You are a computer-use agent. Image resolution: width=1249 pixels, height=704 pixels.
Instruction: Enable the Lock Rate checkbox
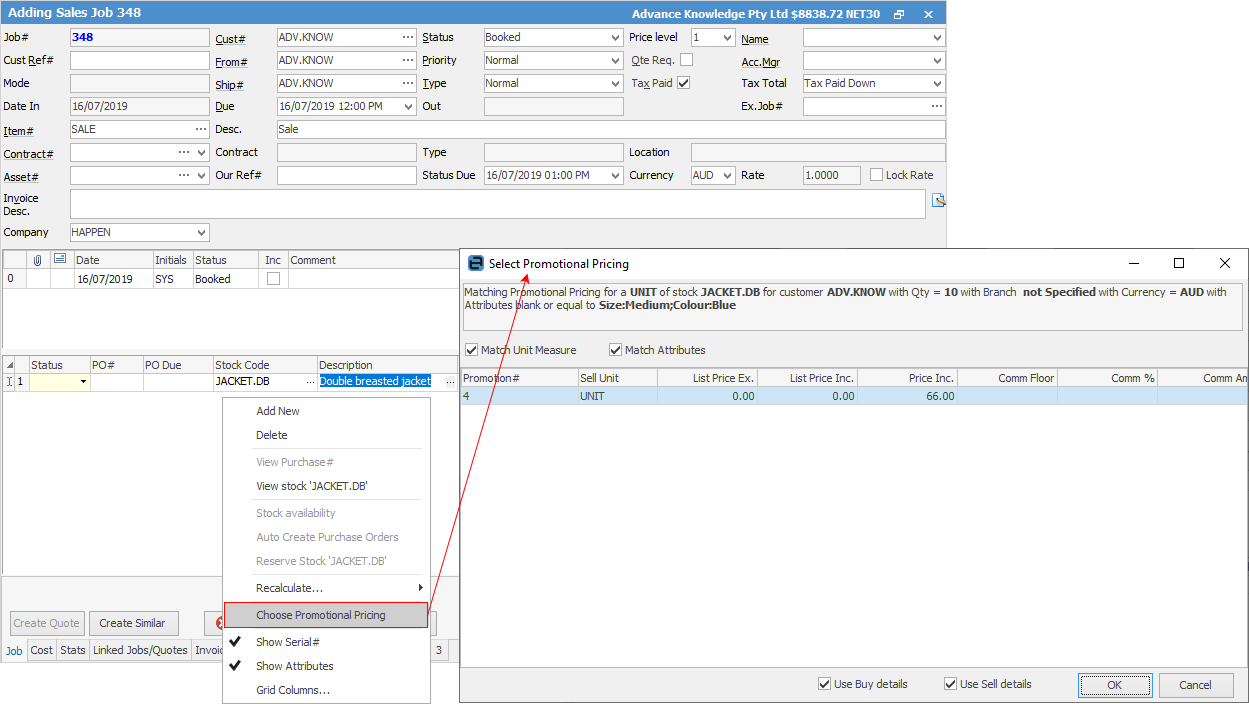[x=876, y=175]
